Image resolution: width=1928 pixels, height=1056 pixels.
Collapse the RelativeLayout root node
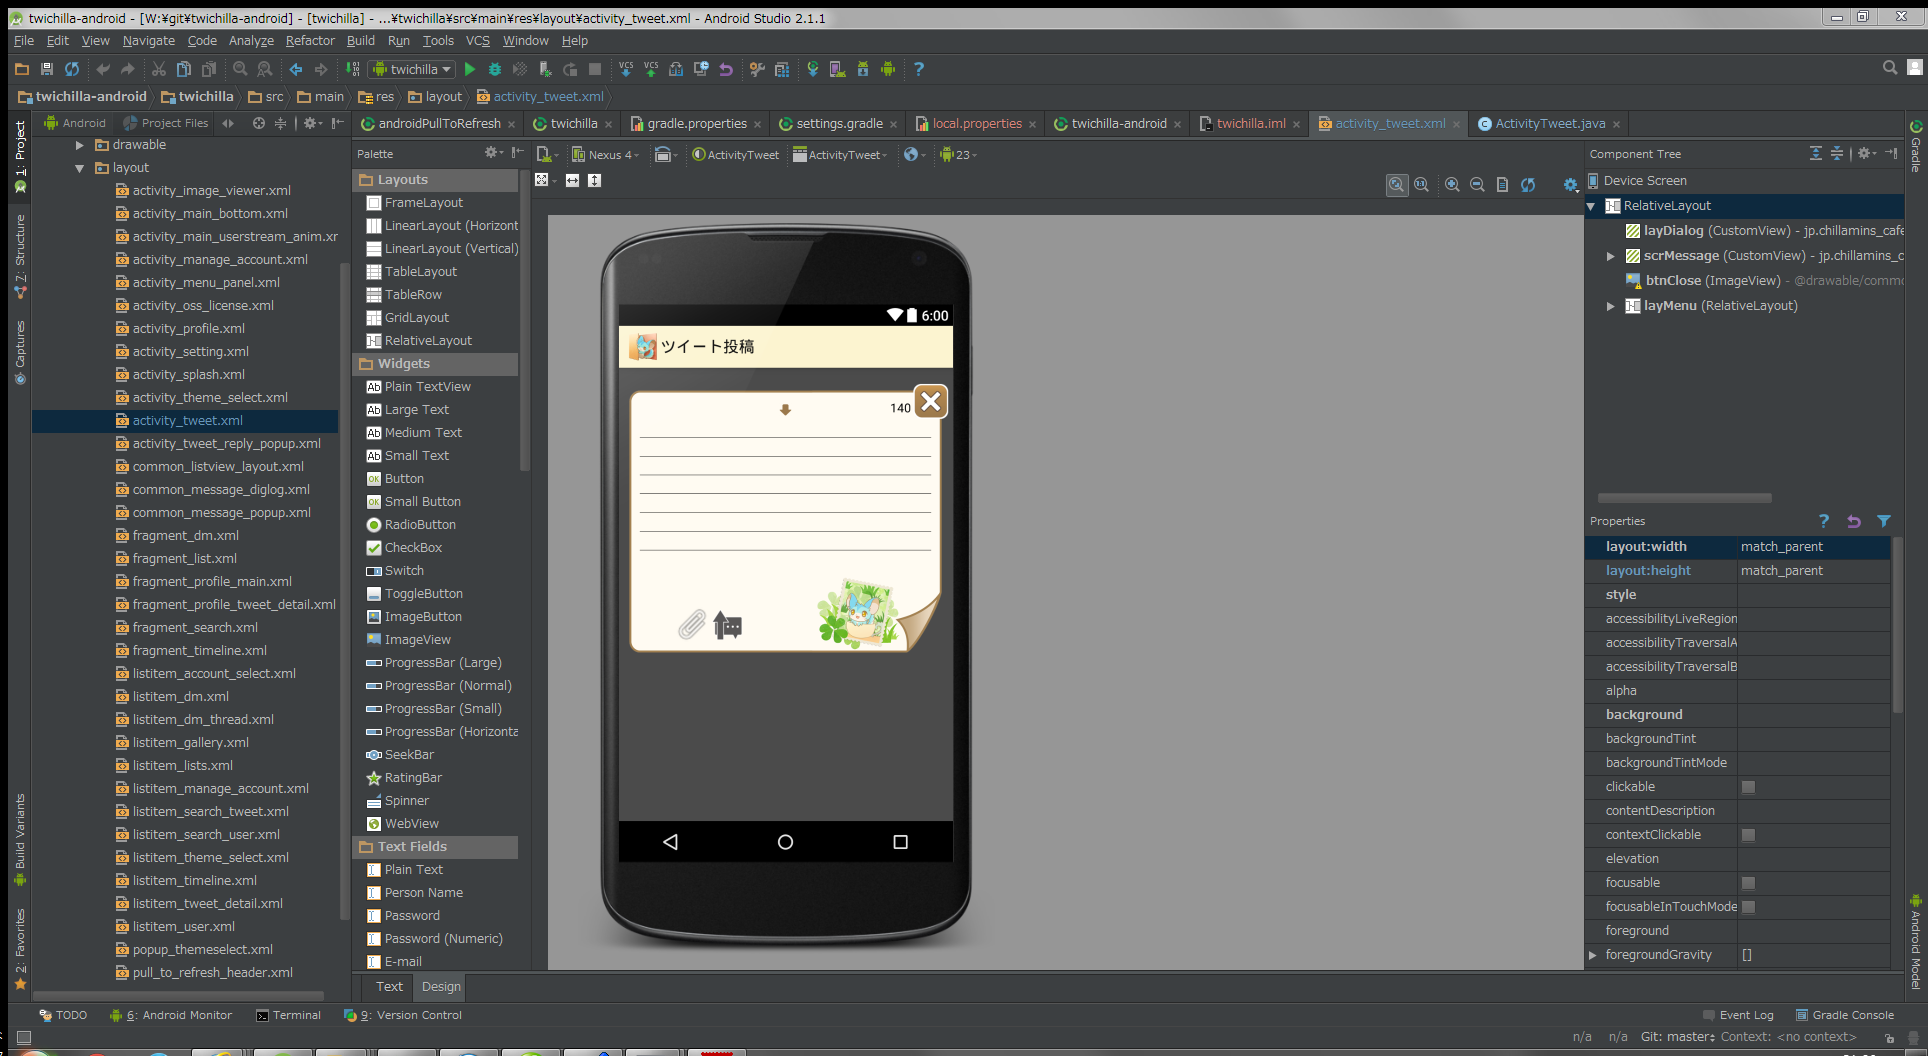pos(1592,206)
